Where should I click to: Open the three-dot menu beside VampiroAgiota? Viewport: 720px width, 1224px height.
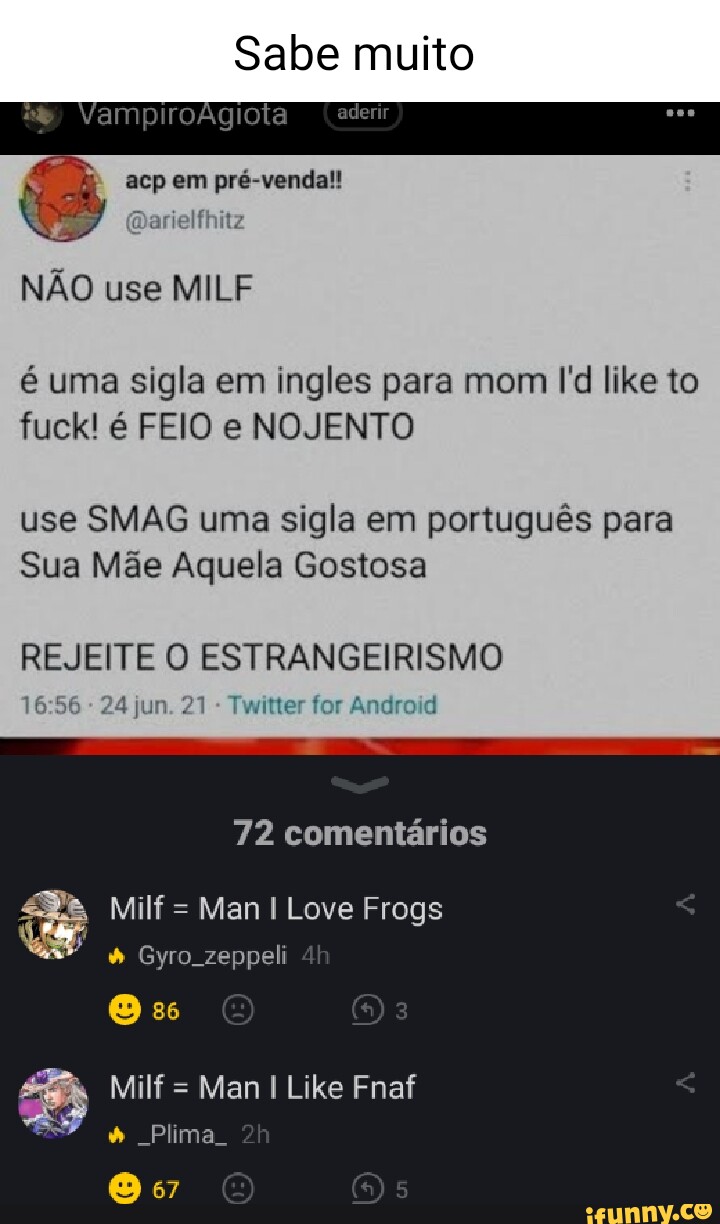[679, 113]
